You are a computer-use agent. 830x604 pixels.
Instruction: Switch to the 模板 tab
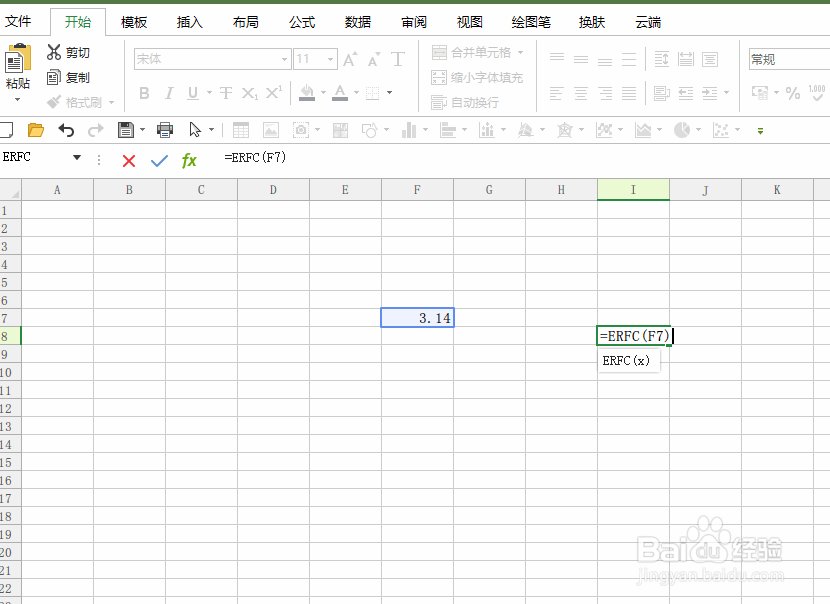[134, 22]
